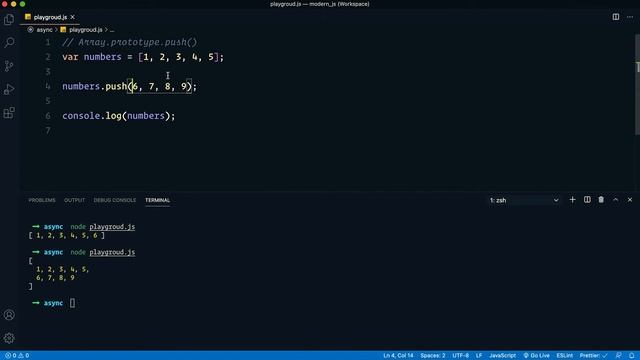Click line number 6 in gutter

(48, 116)
